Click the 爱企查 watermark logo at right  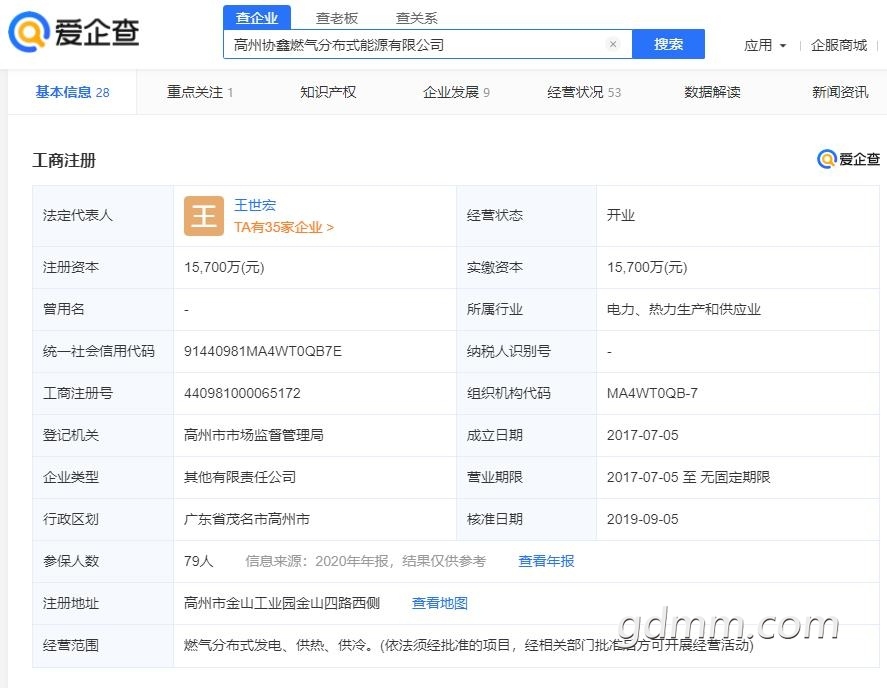click(x=848, y=159)
